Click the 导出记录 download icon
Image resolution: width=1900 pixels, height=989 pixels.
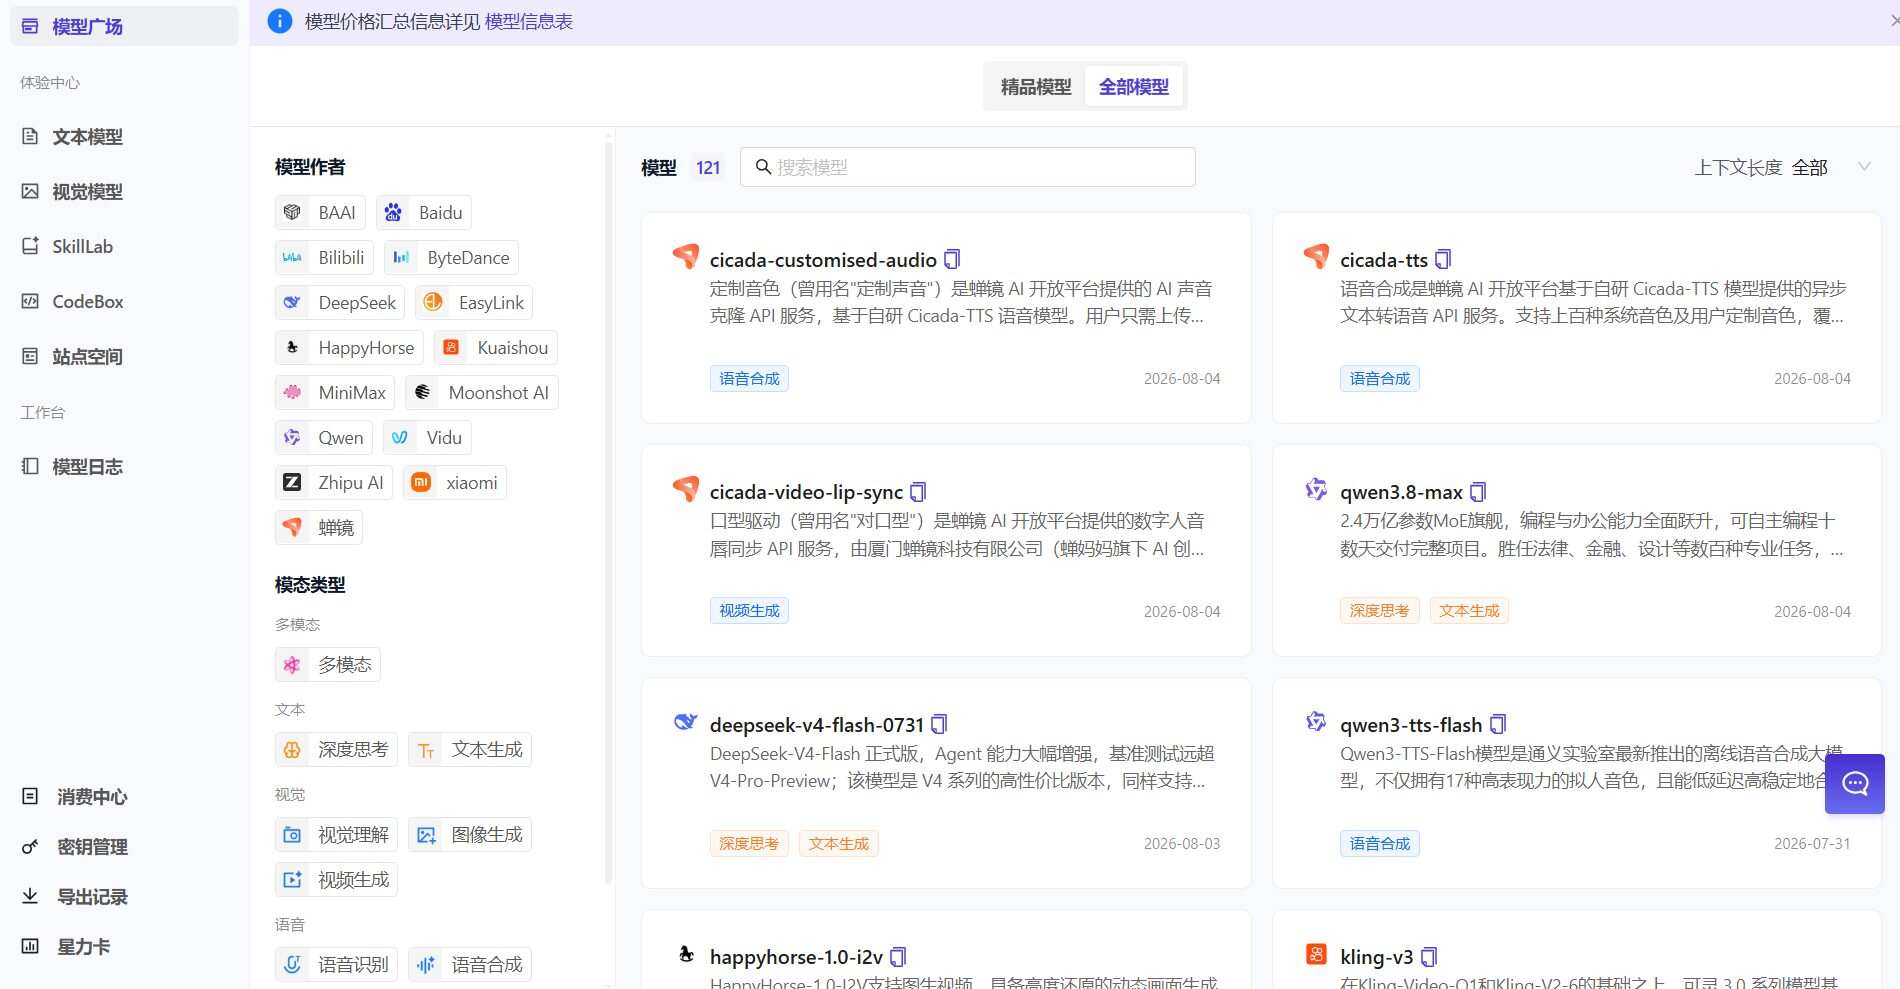tap(30, 896)
